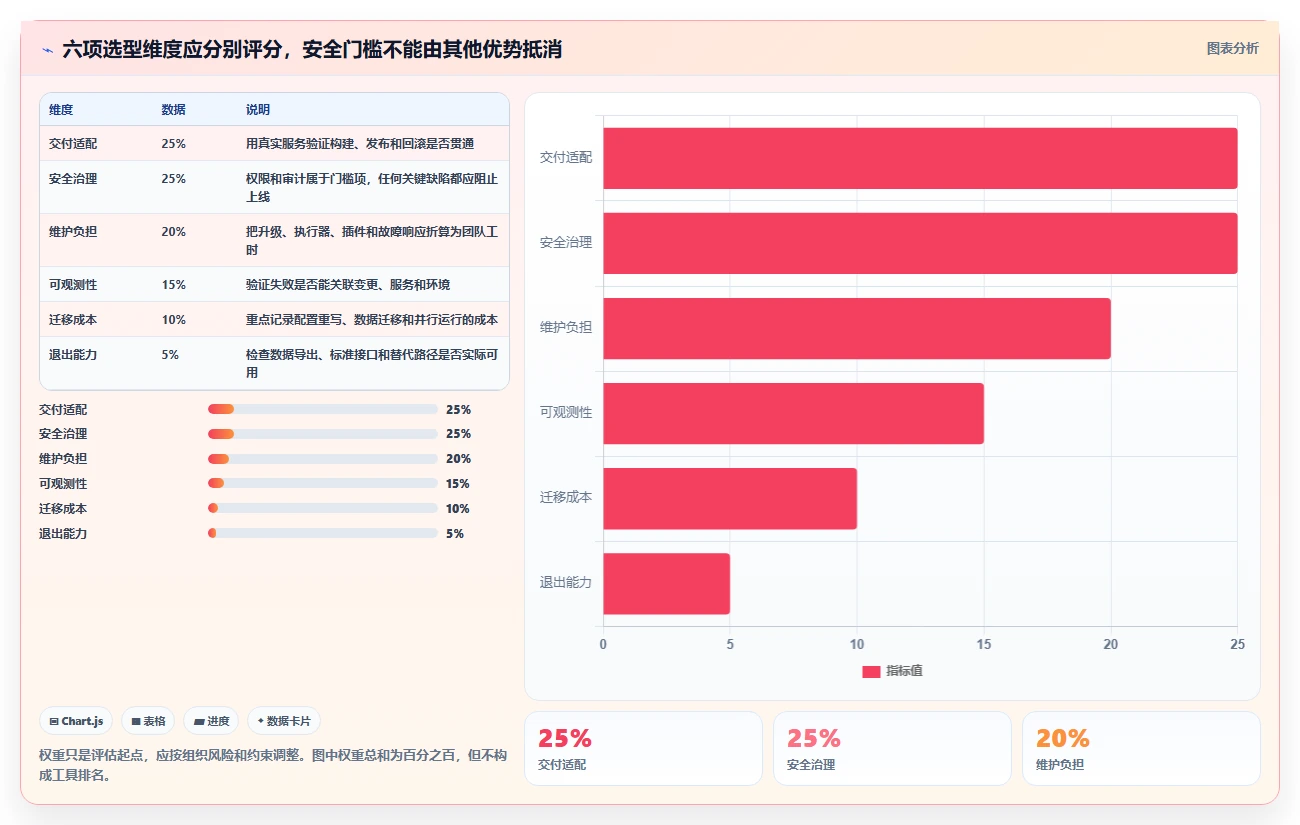Viewport: 1300px width, 825px height.
Task: Select the 表格 chip
Action: coord(148,721)
